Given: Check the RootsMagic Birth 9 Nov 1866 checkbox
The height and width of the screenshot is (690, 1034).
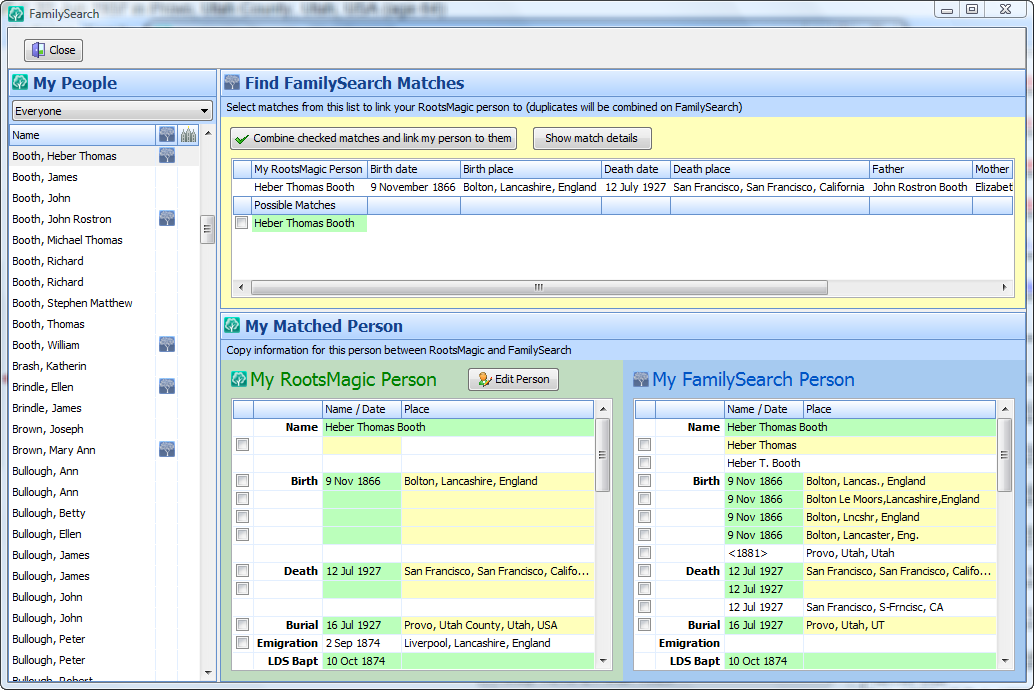Looking at the screenshot, I should click(243, 481).
